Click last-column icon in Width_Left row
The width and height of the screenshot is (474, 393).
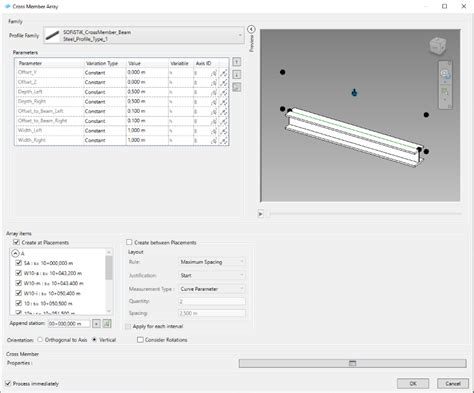point(224,131)
